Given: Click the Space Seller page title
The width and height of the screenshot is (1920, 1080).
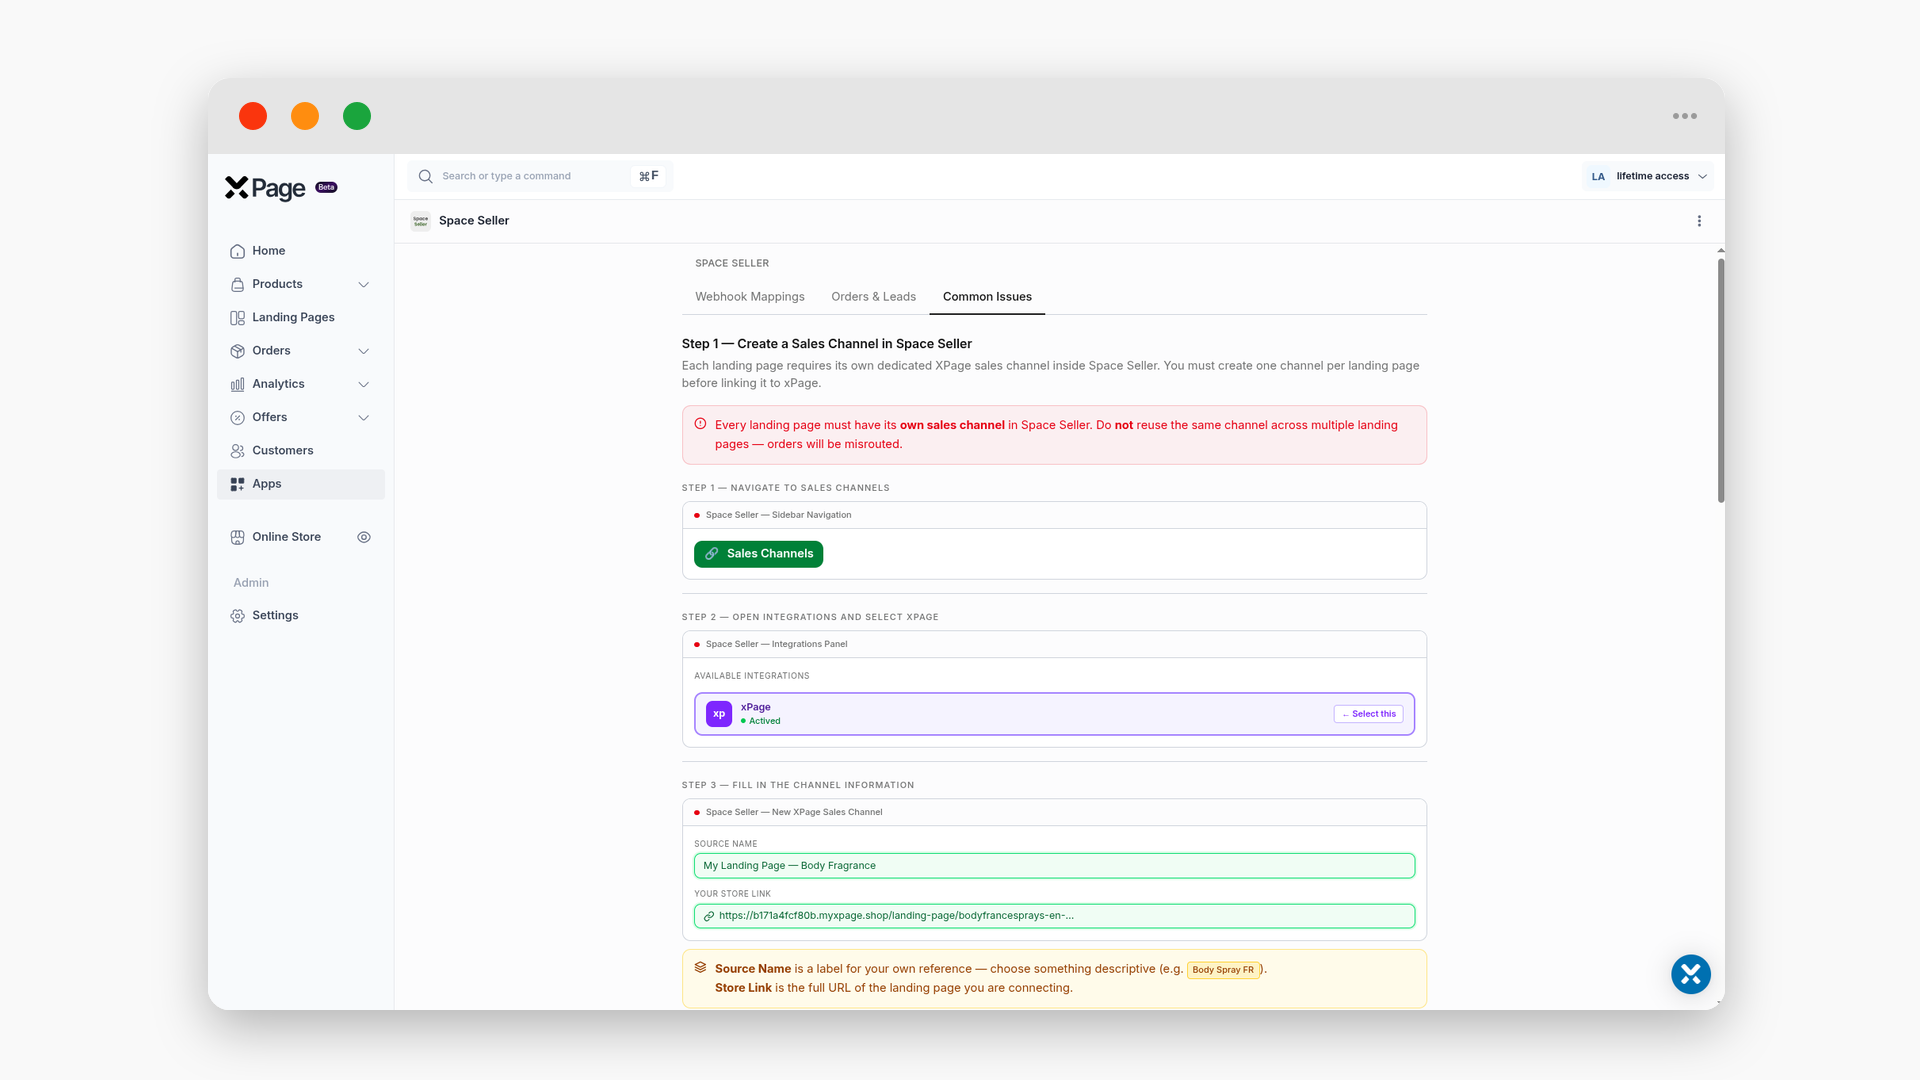Looking at the screenshot, I should [x=474, y=221].
